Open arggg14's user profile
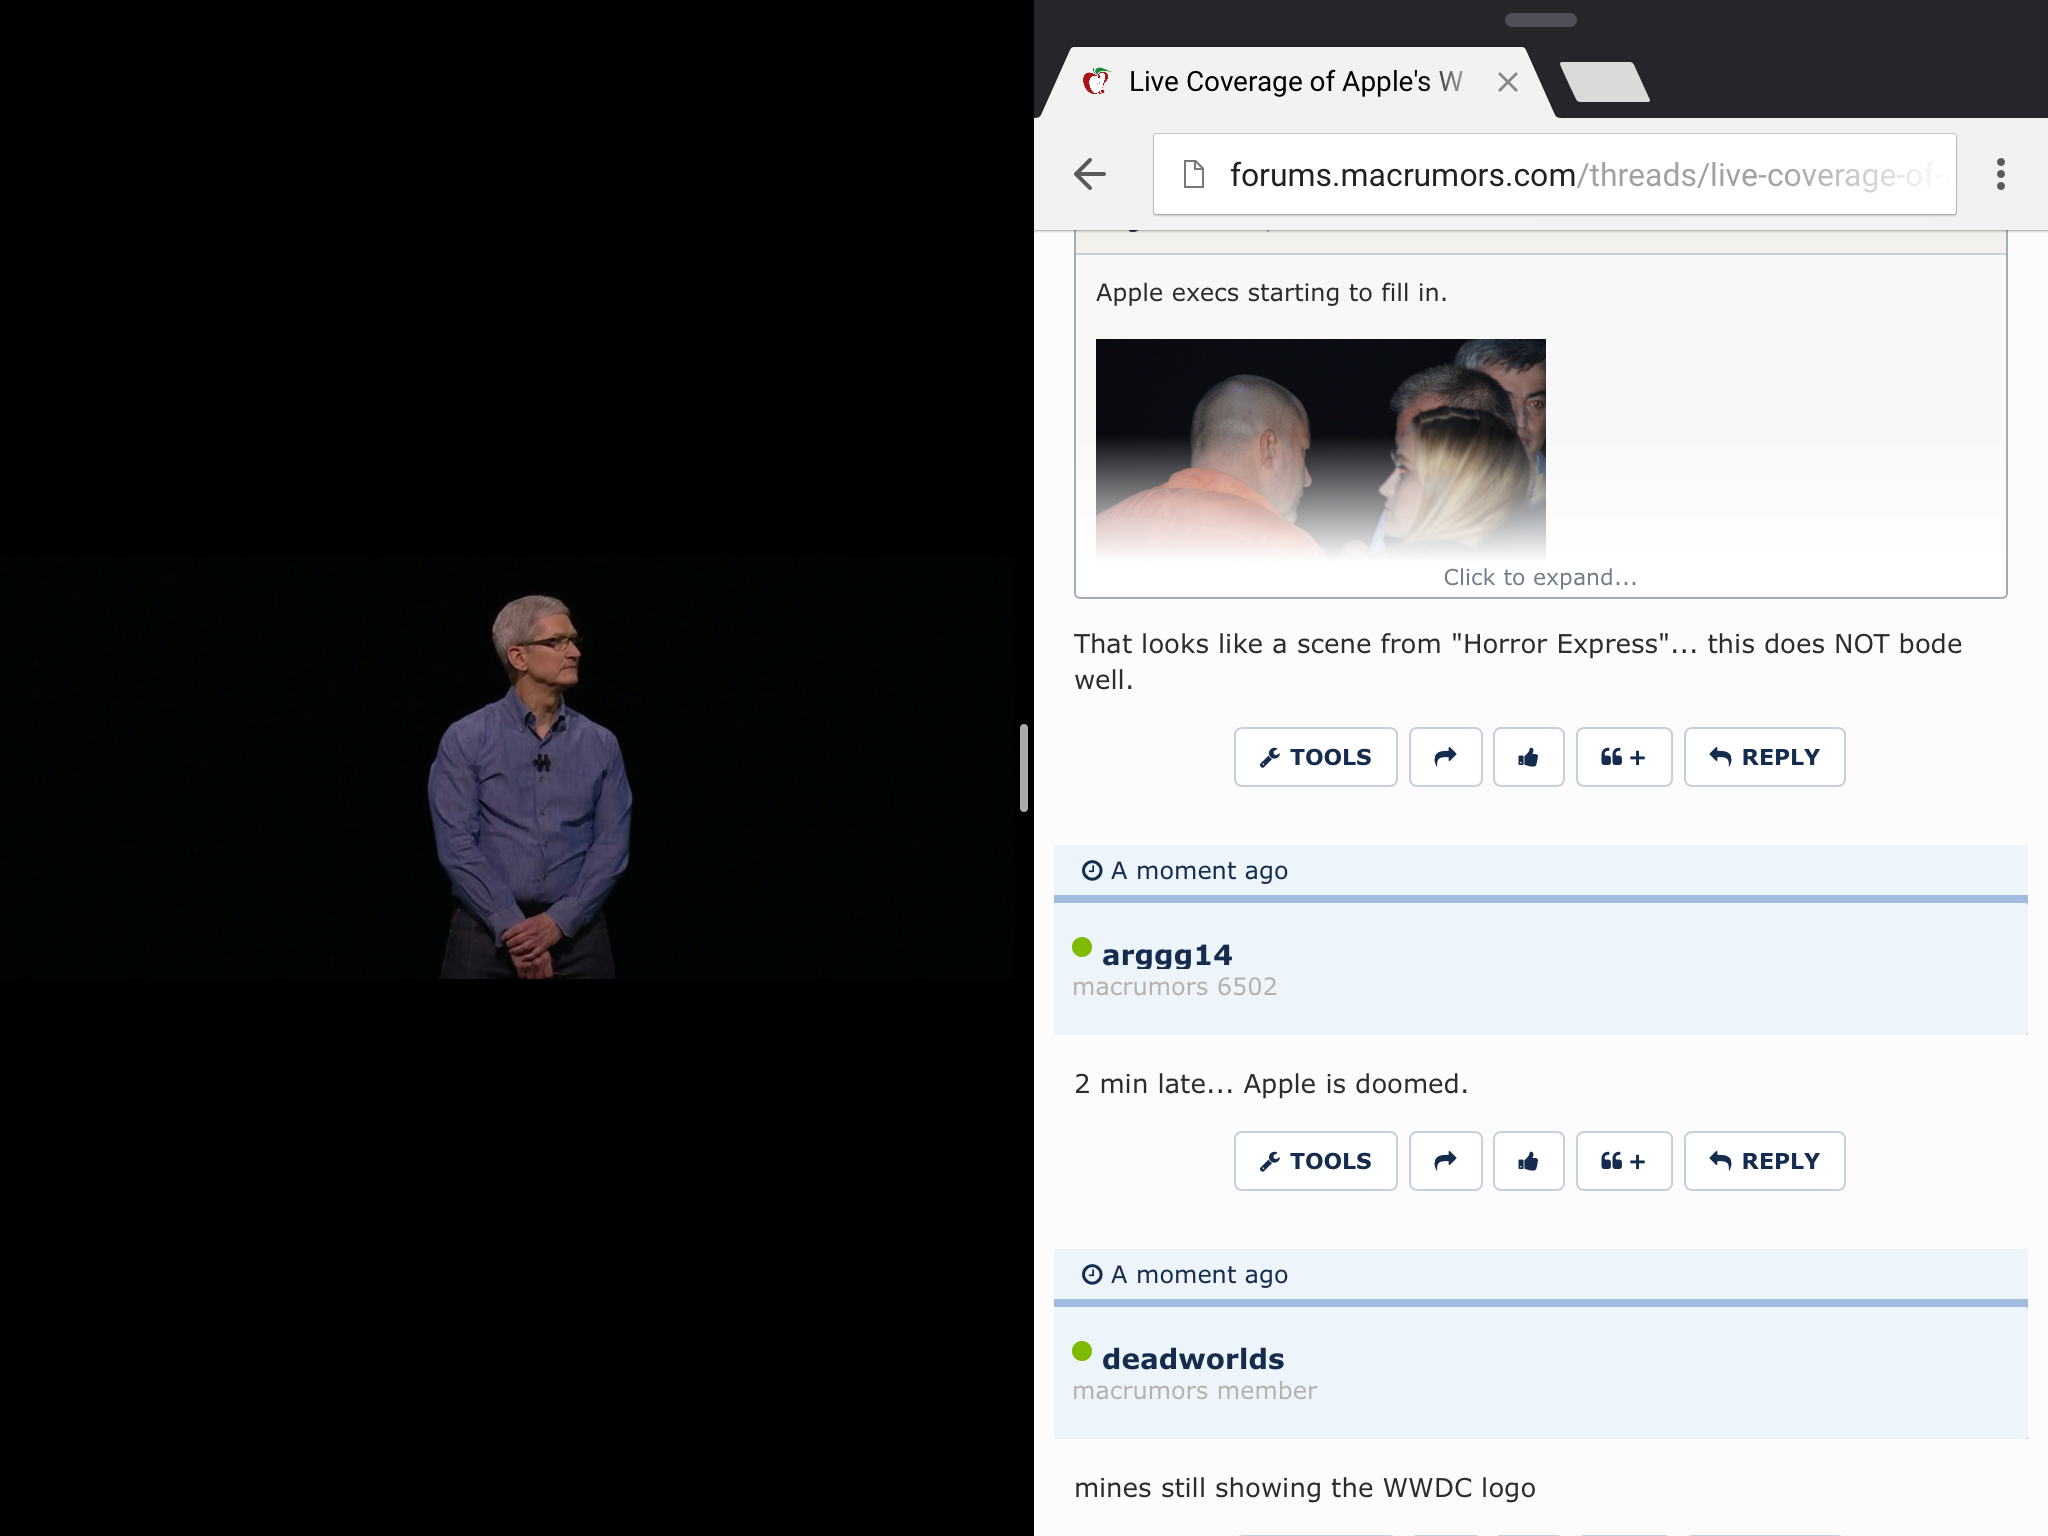Viewport: 2048px width, 1536px height. (x=1166, y=955)
